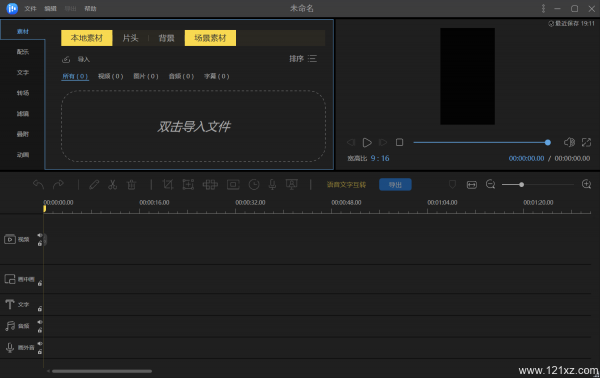Click the zoom out magnifier on timeline
The image size is (600, 378).
[x=491, y=184]
